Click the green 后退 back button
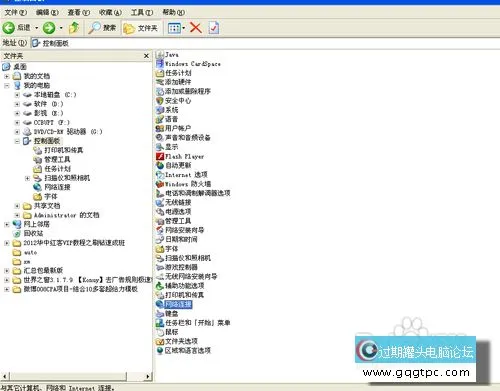 coord(17,28)
